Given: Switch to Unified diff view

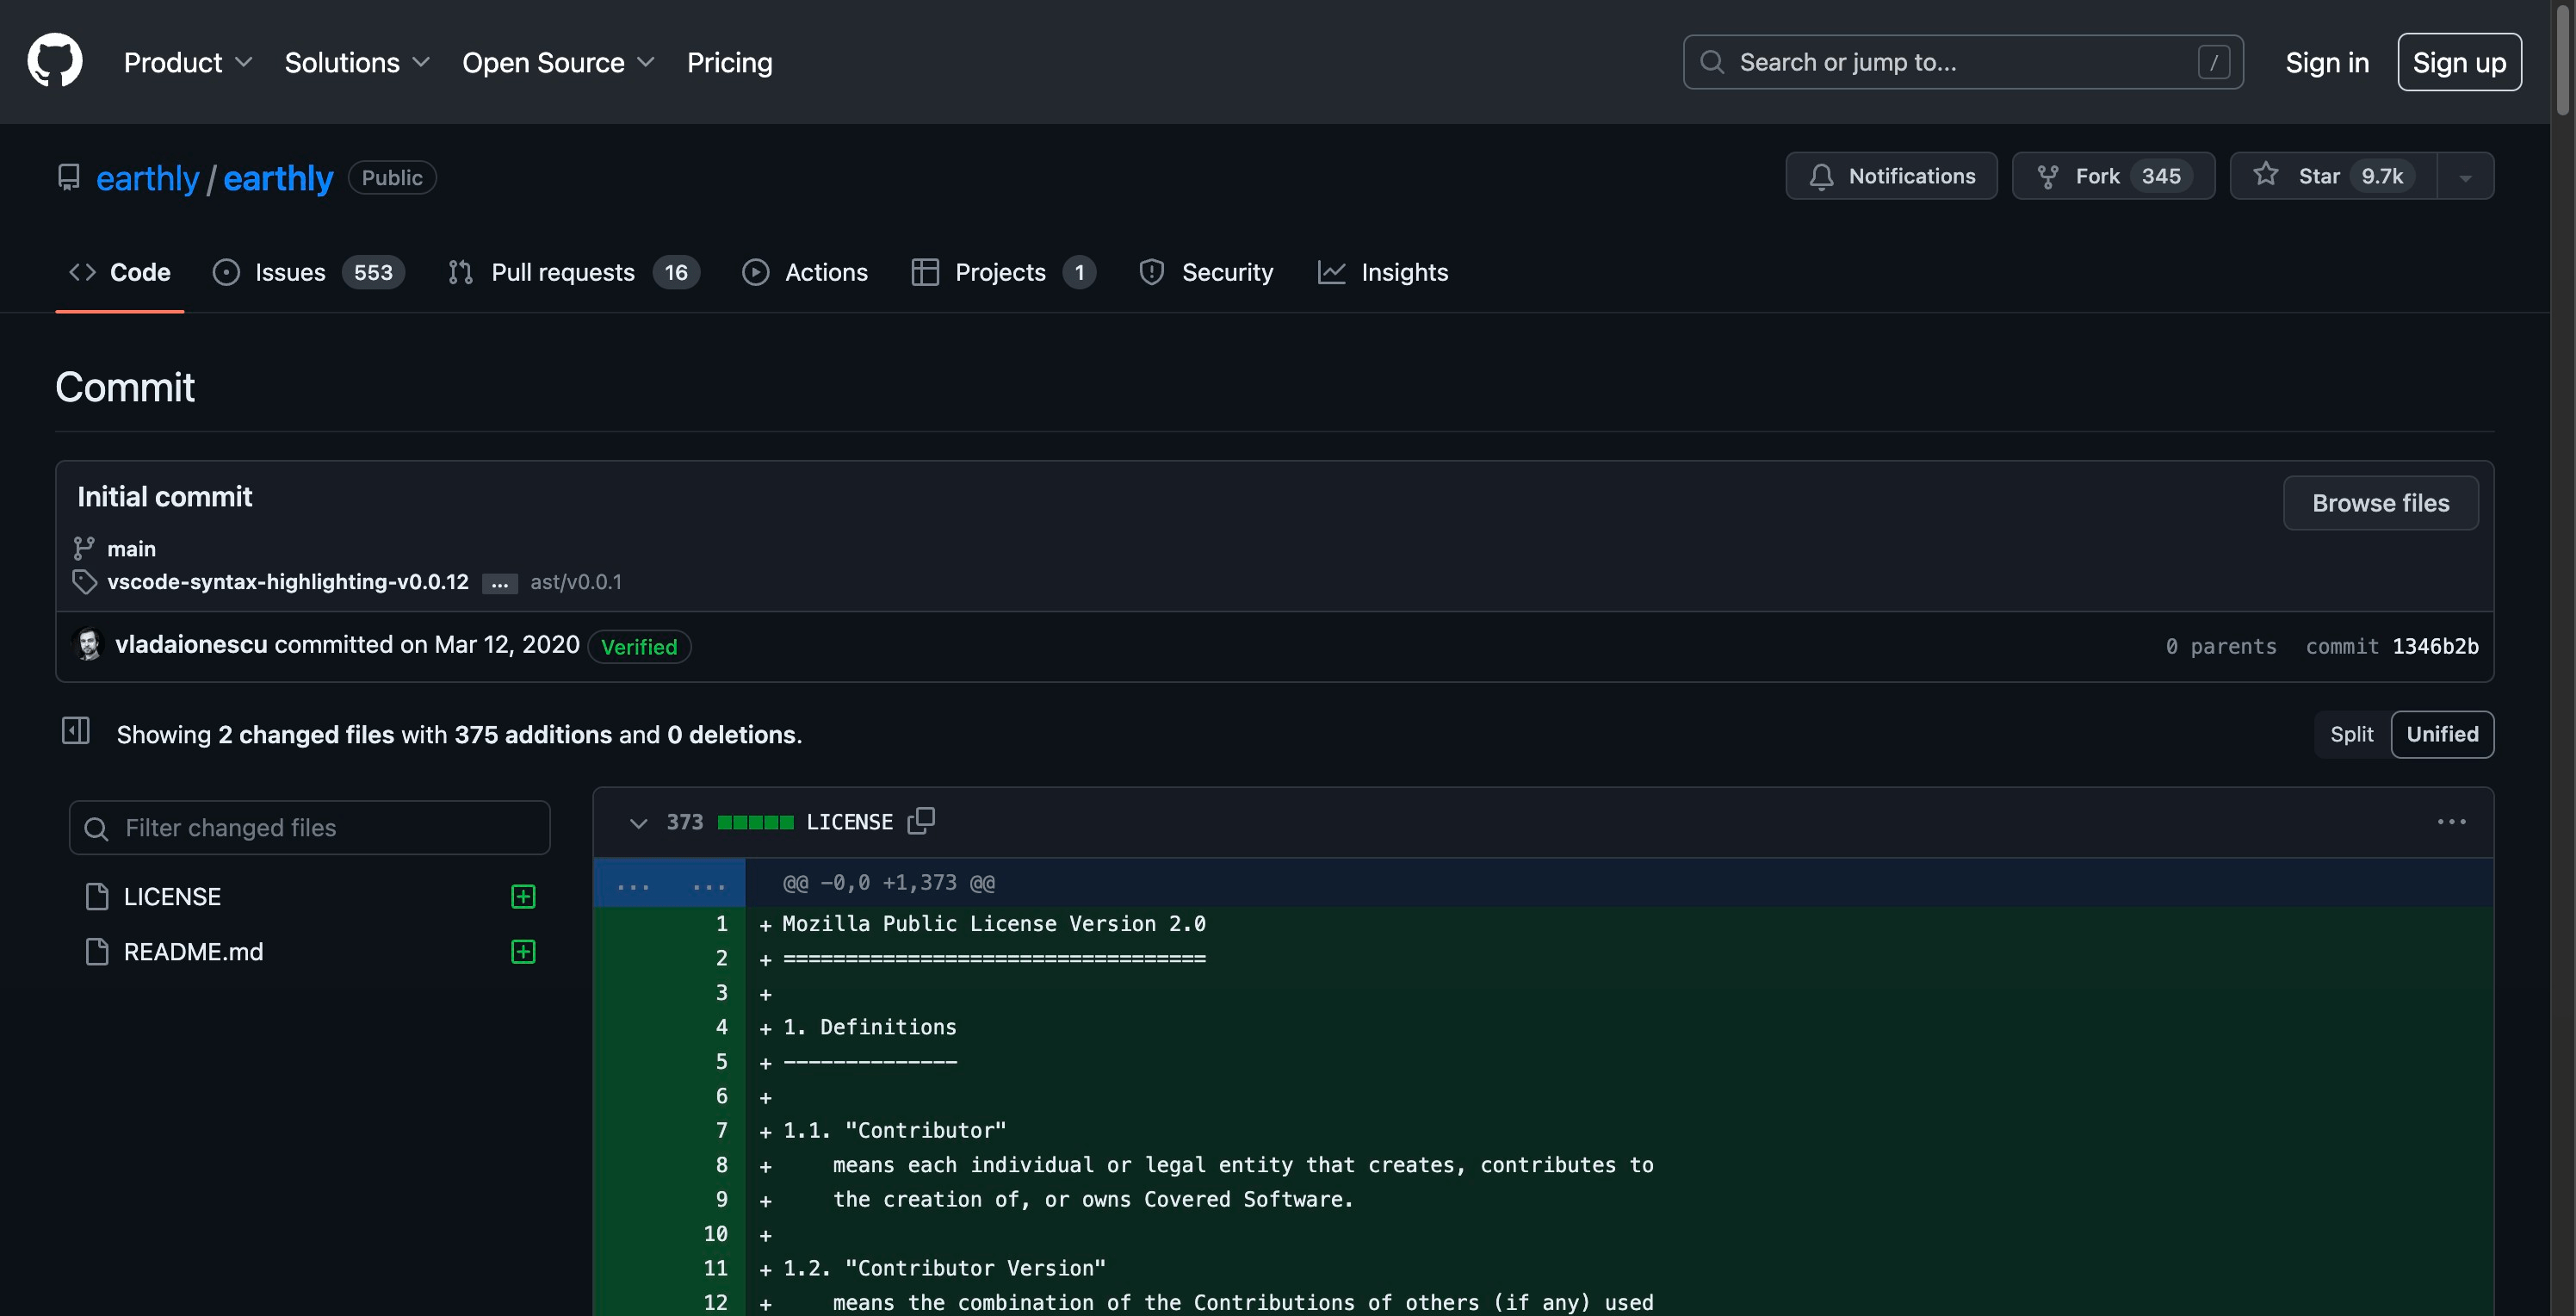Looking at the screenshot, I should (2438, 734).
